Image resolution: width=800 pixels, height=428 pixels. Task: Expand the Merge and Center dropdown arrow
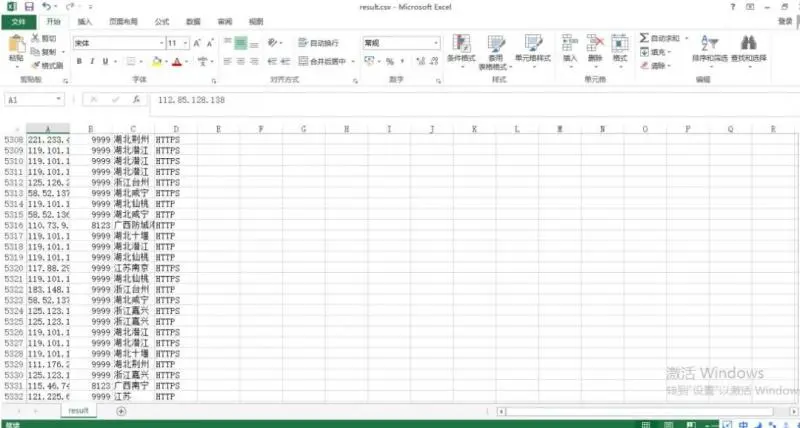click(x=353, y=62)
